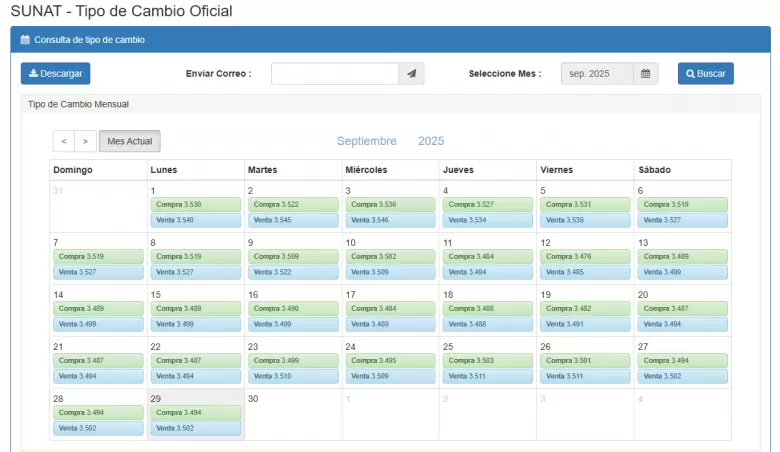The width and height of the screenshot is (780, 452).
Task: Select Venta 3.491 on day 19
Action: coord(585,324)
